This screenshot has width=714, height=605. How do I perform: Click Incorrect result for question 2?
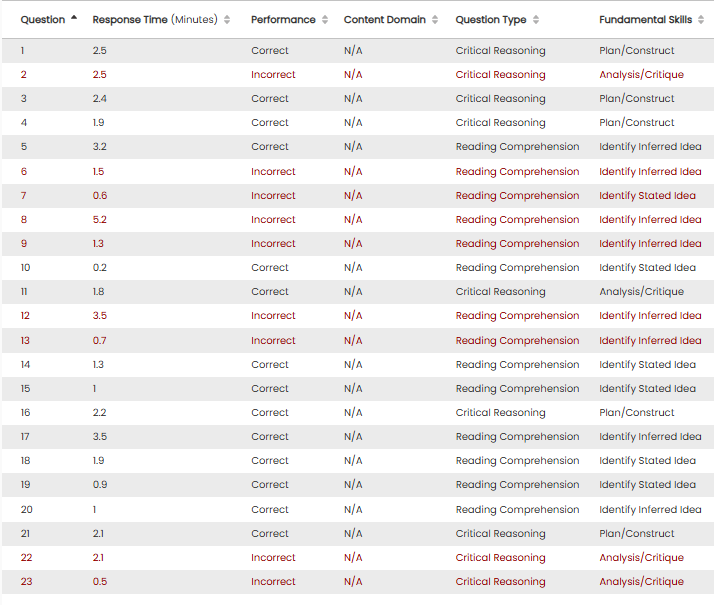tap(273, 75)
